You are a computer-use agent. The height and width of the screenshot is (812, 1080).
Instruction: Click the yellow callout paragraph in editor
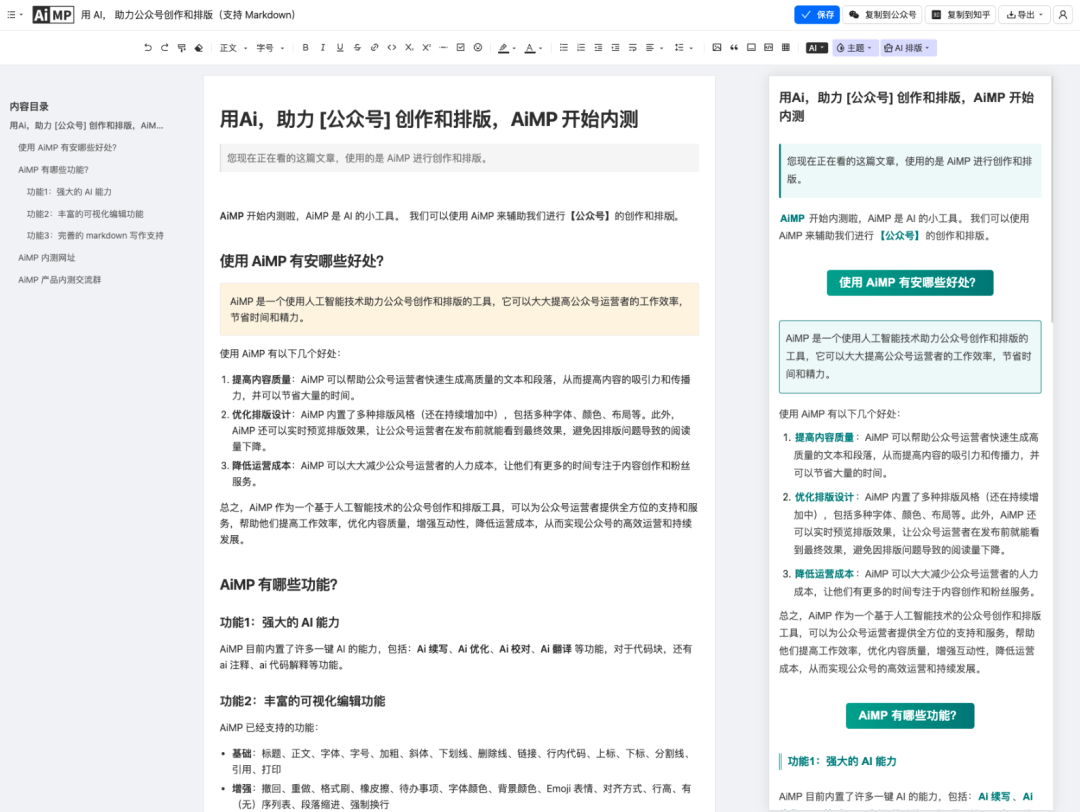pyautogui.click(x=459, y=309)
